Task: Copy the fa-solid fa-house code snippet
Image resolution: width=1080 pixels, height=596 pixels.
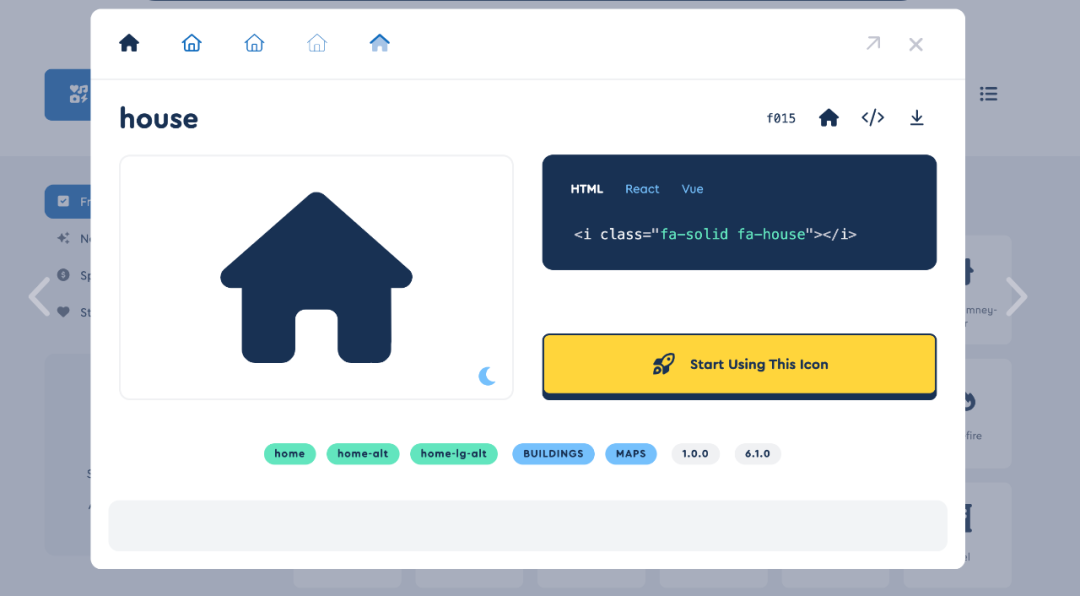Action: [x=715, y=234]
